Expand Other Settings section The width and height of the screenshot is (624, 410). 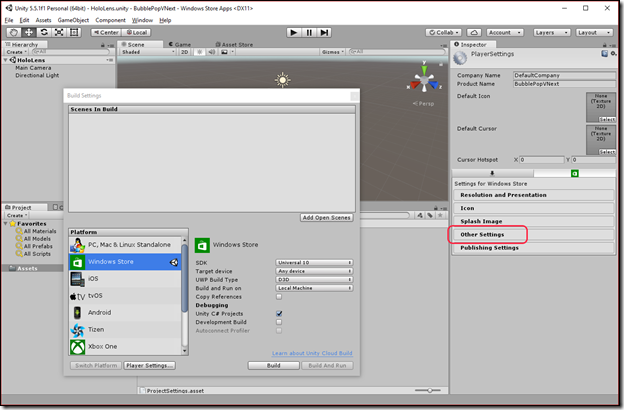(x=533, y=234)
